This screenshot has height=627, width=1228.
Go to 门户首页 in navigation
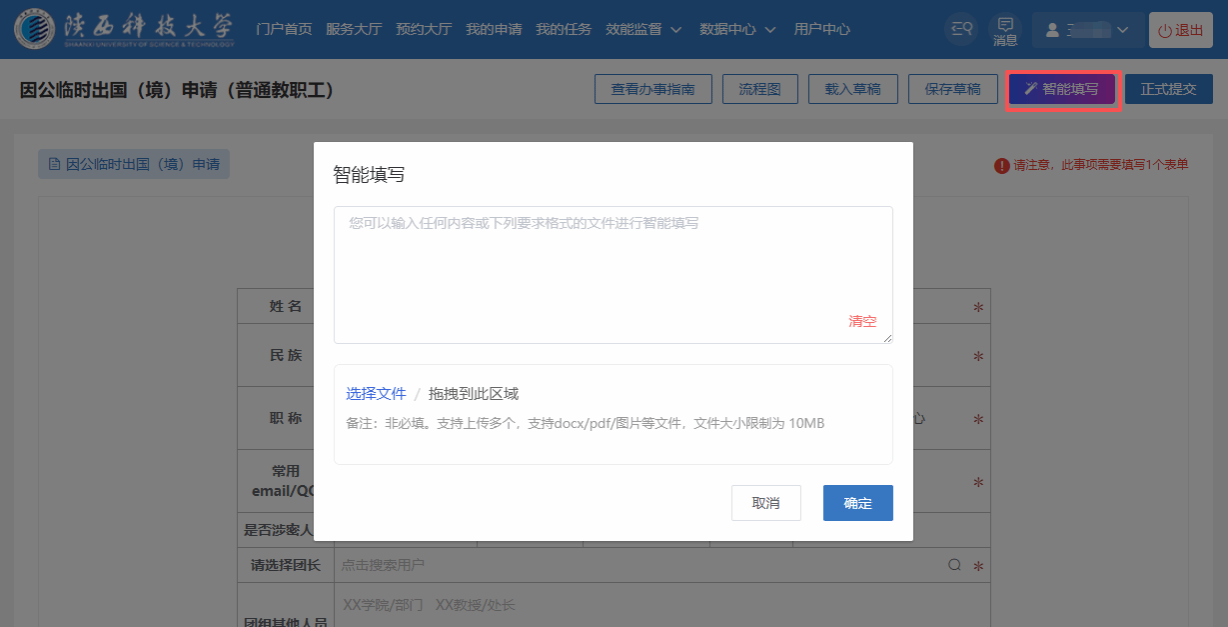tap(284, 30)
